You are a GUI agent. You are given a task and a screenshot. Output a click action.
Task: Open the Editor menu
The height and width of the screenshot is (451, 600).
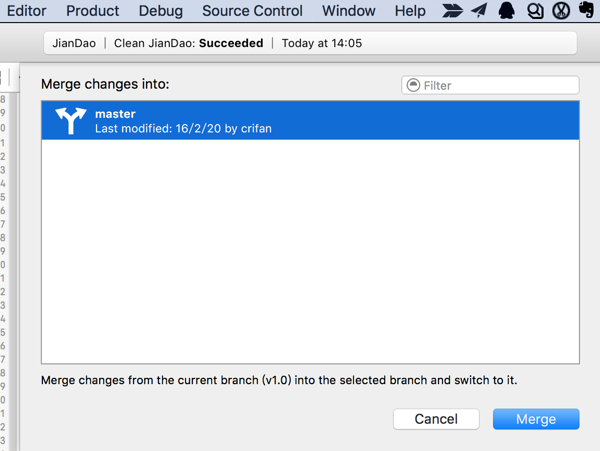26,11
